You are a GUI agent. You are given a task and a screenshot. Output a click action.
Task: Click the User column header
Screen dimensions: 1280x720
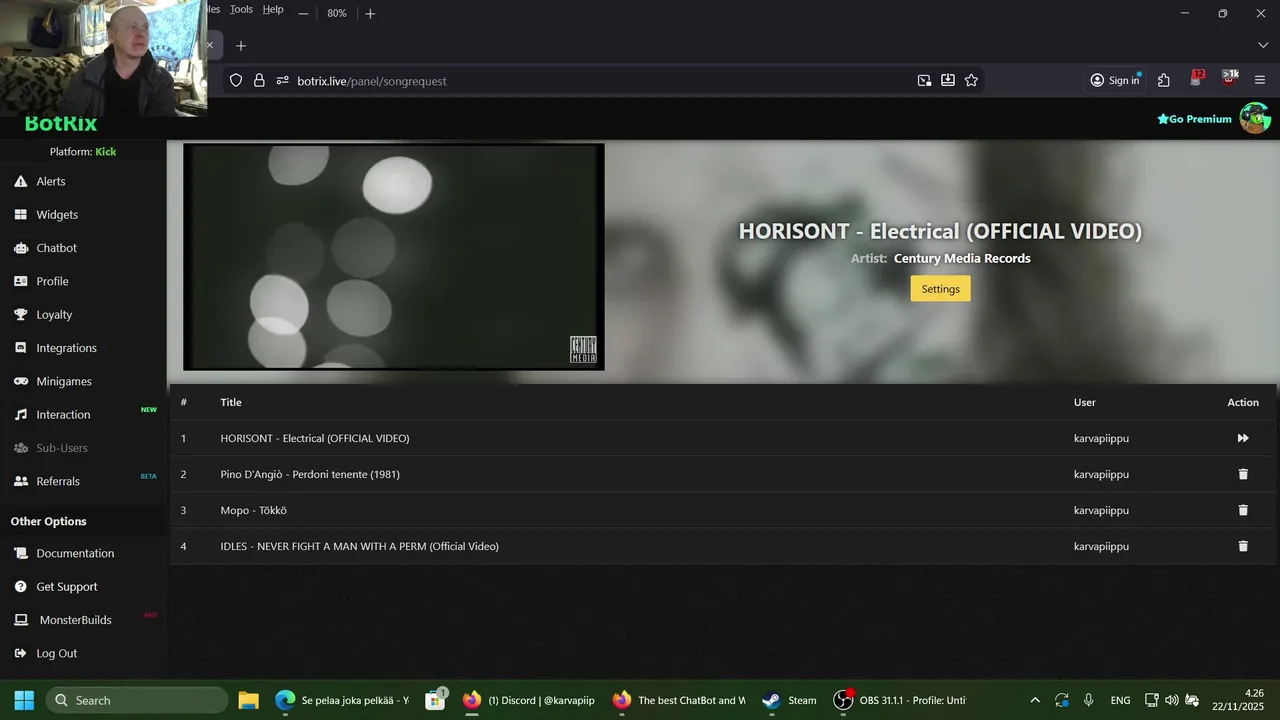pyautogui.click(x=1085, y=402)
